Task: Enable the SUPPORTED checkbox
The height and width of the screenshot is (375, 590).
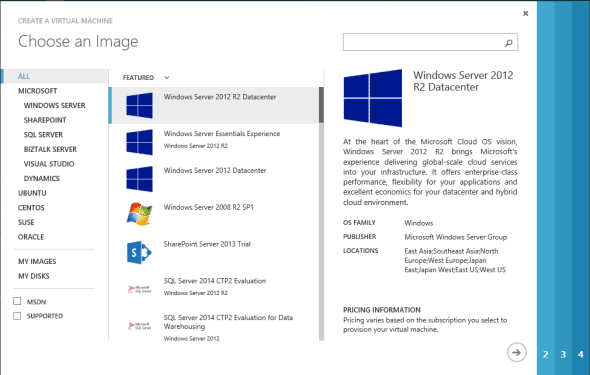Action: coord(17,316)
